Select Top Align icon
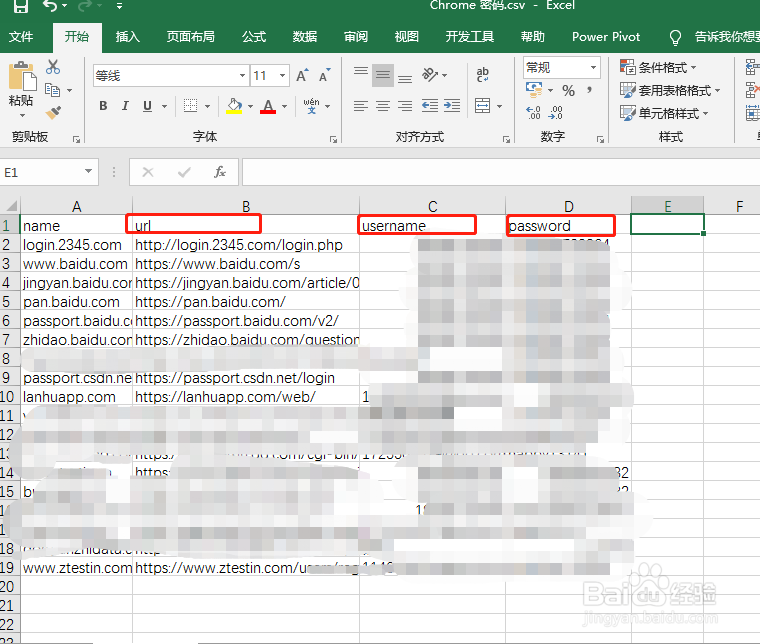The image size is (760, 644). pos(361,74)
